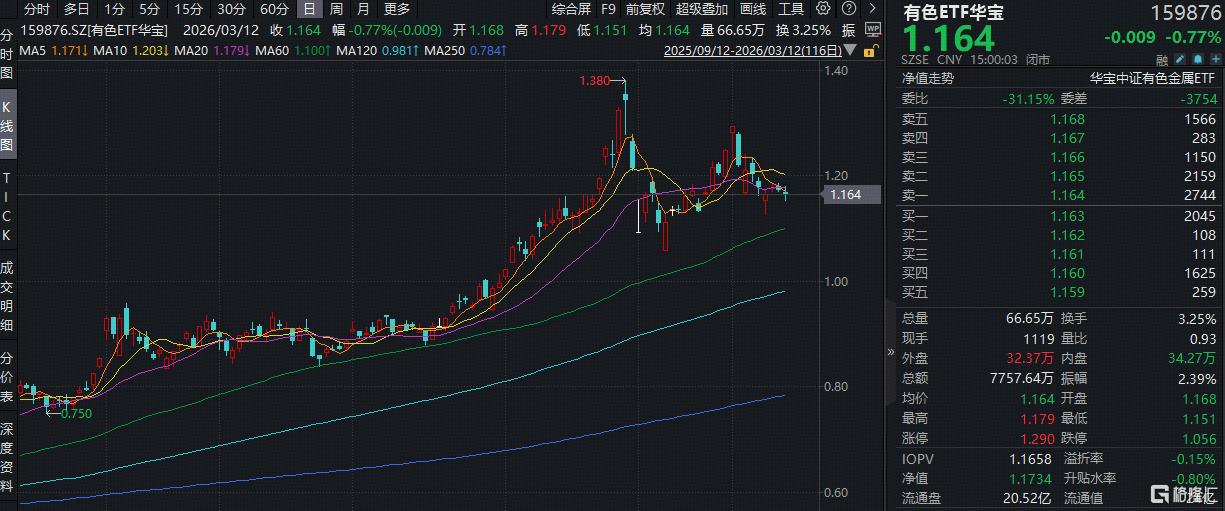Screen dimensions: 1225x511
Task: Select 卖三 ask row at 1.166
Action: pyautogui.click(x=1060, y=157)
